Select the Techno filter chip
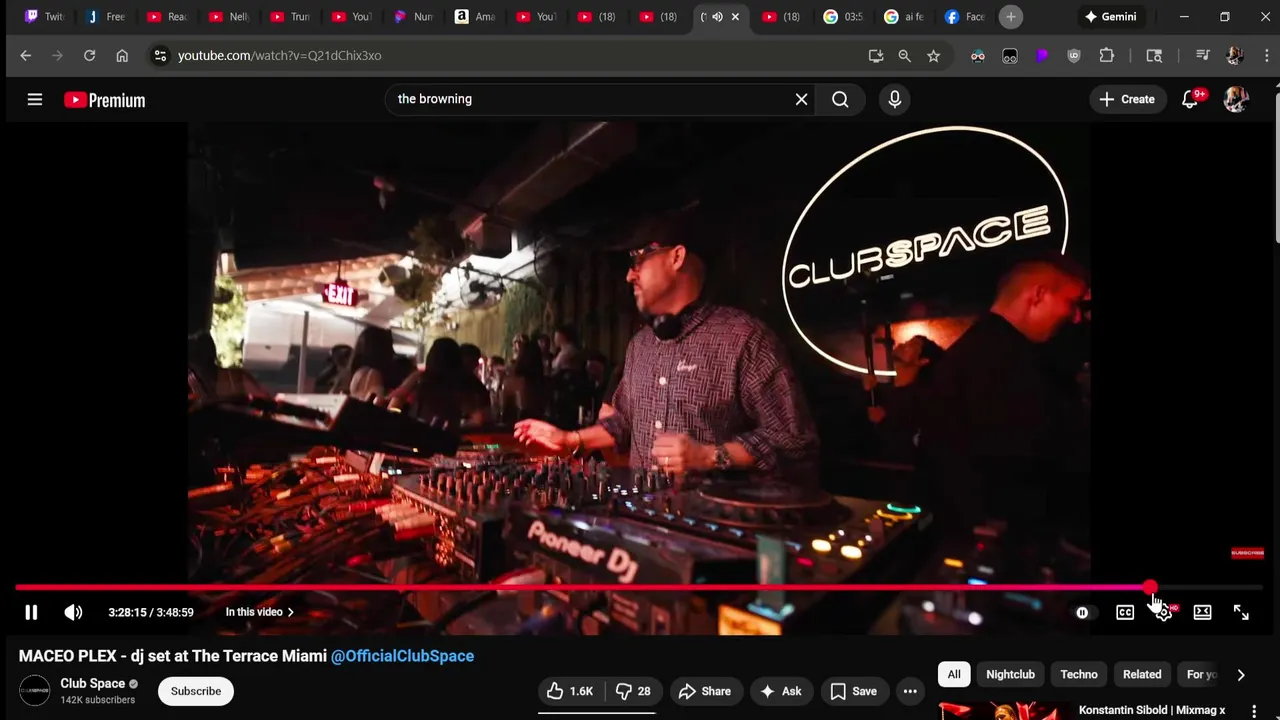Viewport: 1280px width, 720px height. point(1079,675)
